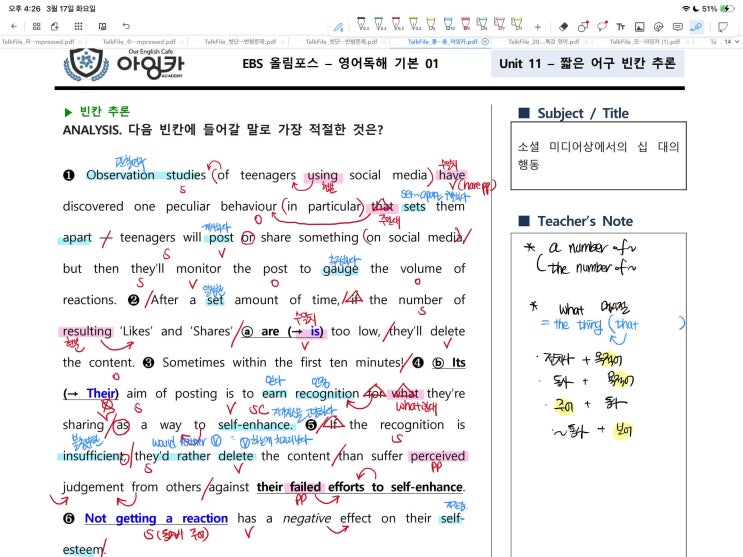This screenshot has width=743, height=557.
Task: Tap the Subject / Title text box
Action: pyautogui.click(x=598, y=155)
